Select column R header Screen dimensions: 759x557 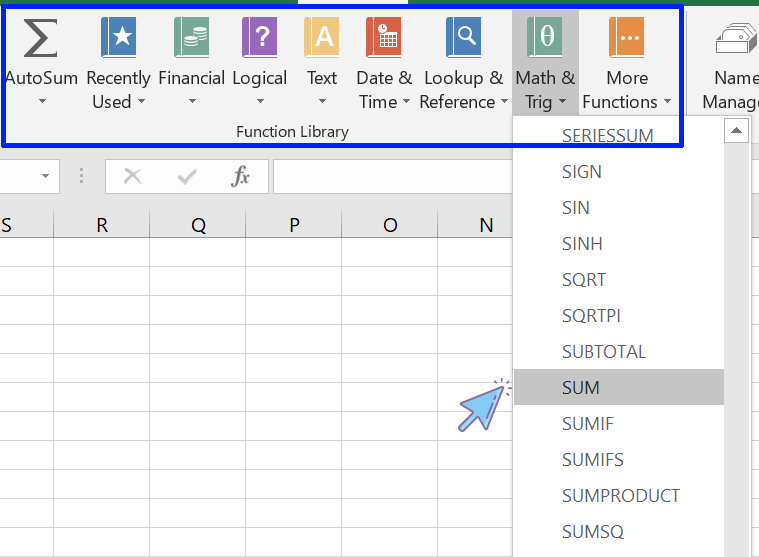102,225
